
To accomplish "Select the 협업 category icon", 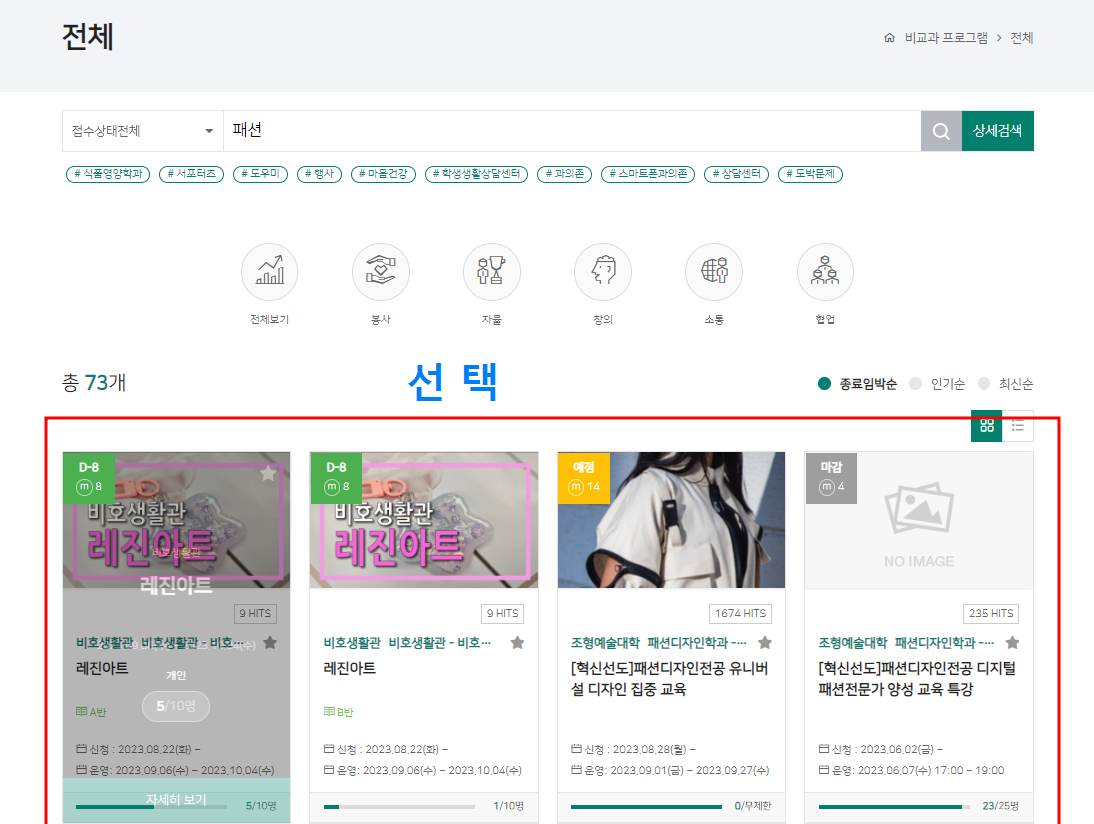I will tap(825, 272).
